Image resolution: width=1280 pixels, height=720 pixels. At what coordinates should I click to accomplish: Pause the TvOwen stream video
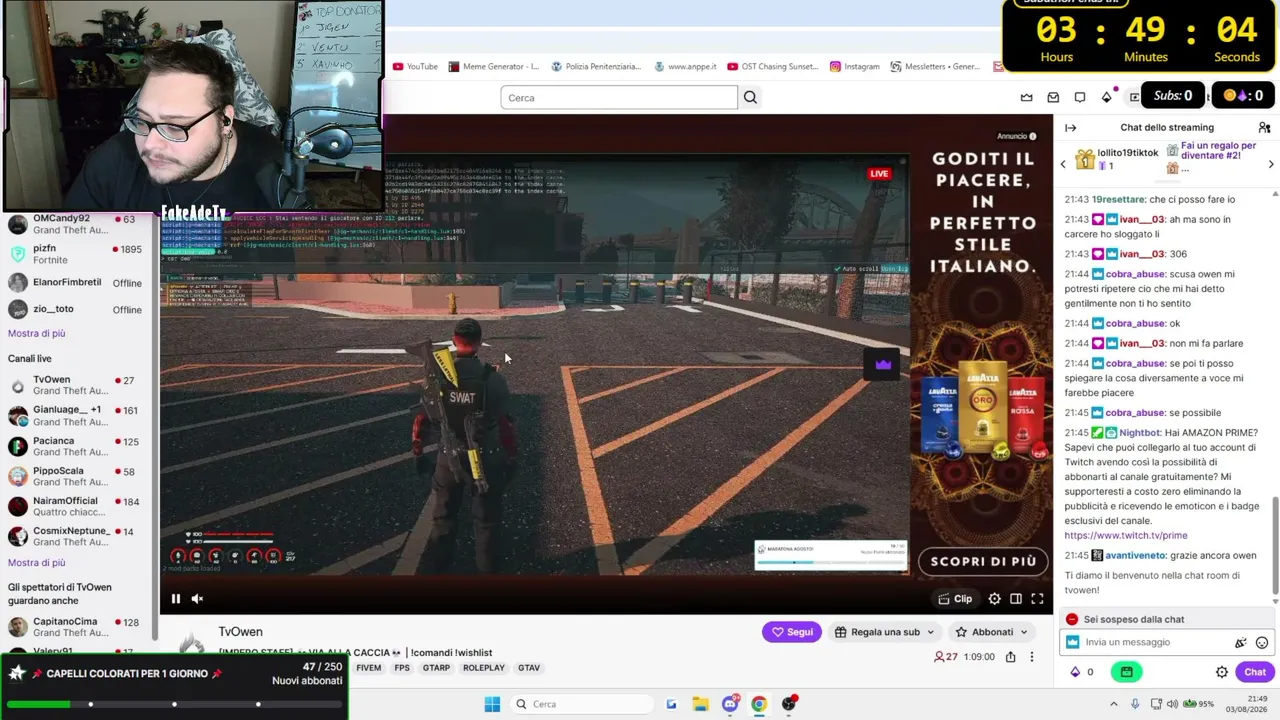pyautogui.click(x=176, y=599)
